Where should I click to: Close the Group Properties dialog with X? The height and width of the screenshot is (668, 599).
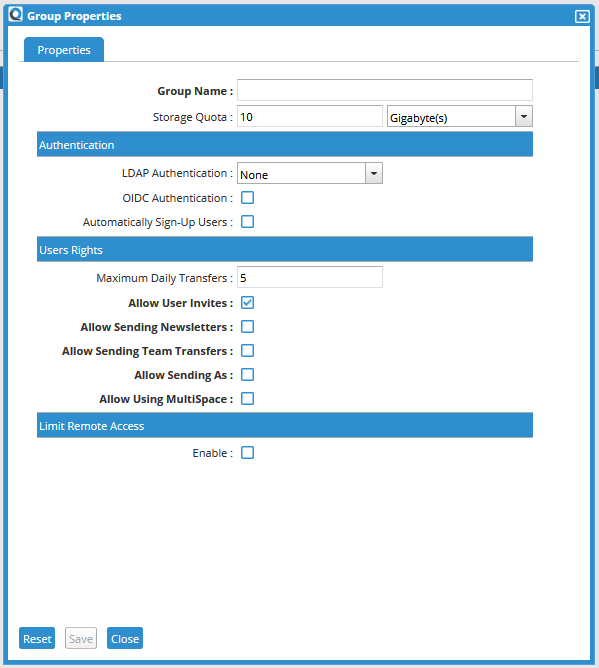click(x=582, y=17)
